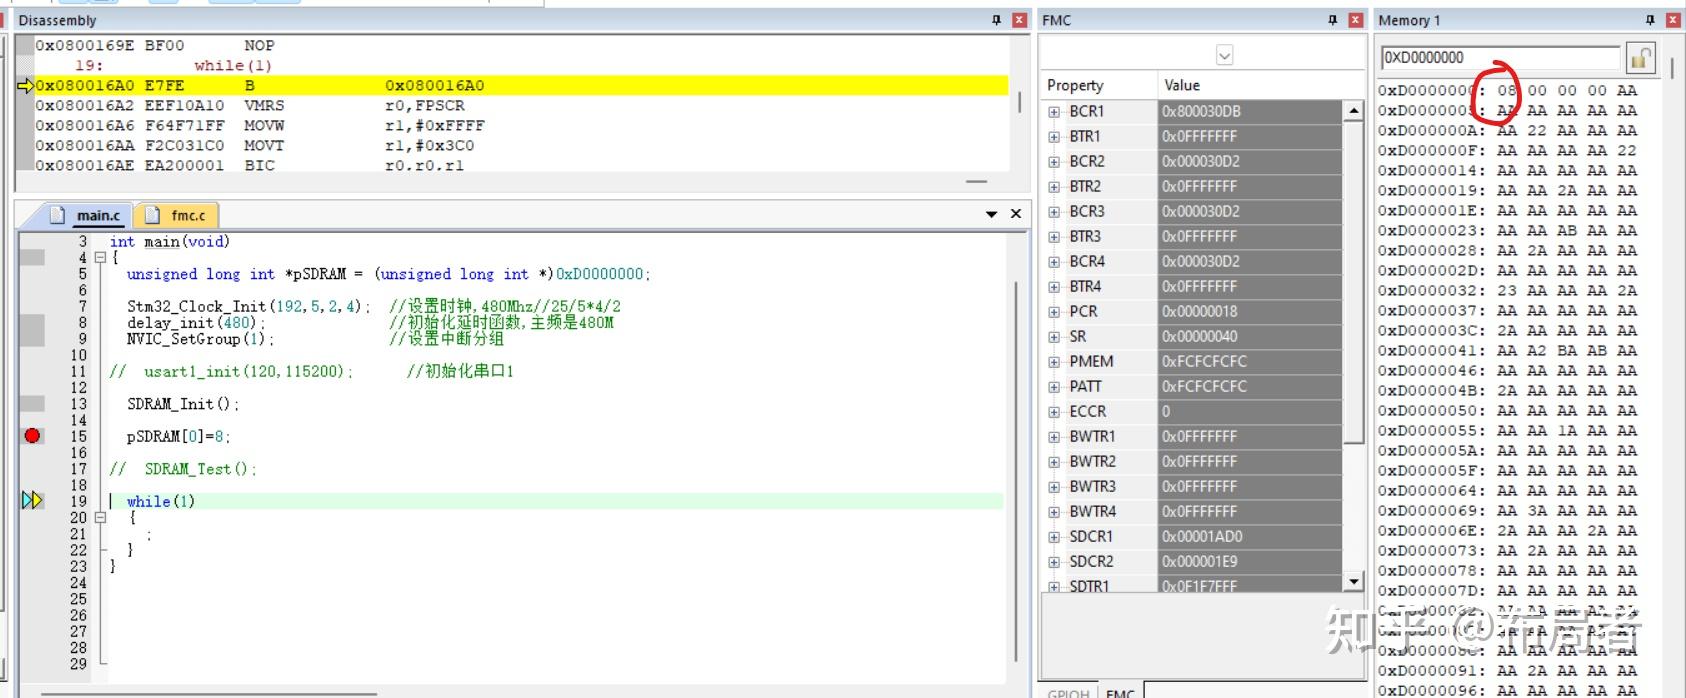Click the Property column header

click(1098, 85)
